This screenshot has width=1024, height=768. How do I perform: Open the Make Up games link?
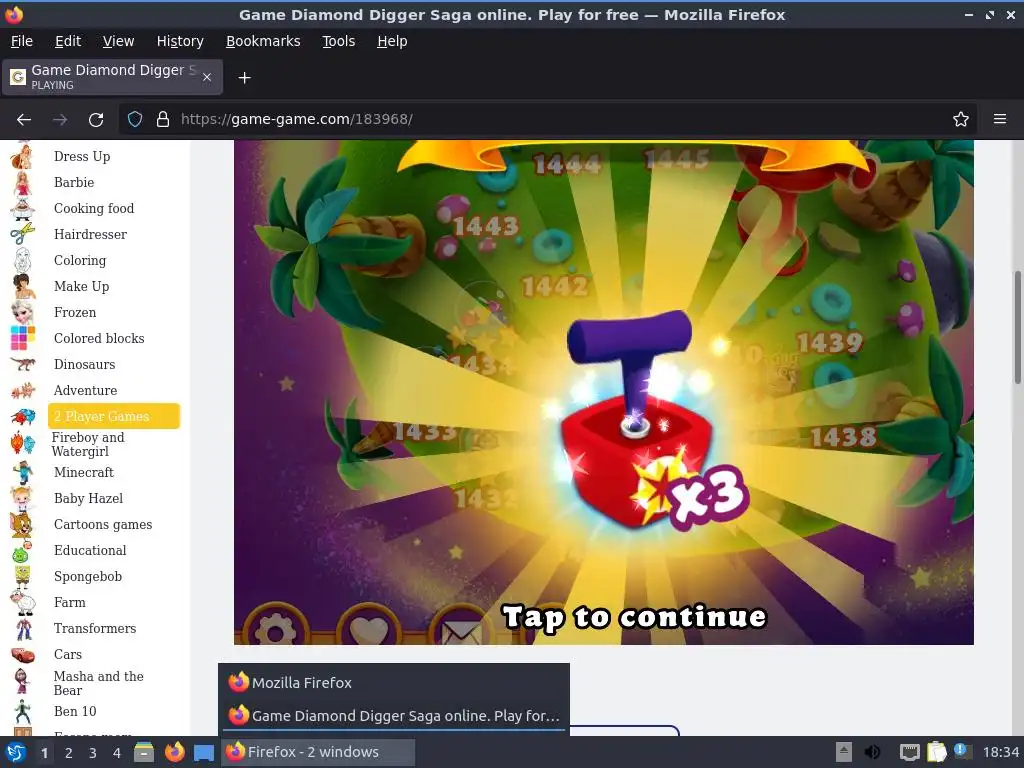tap(81, 287)
